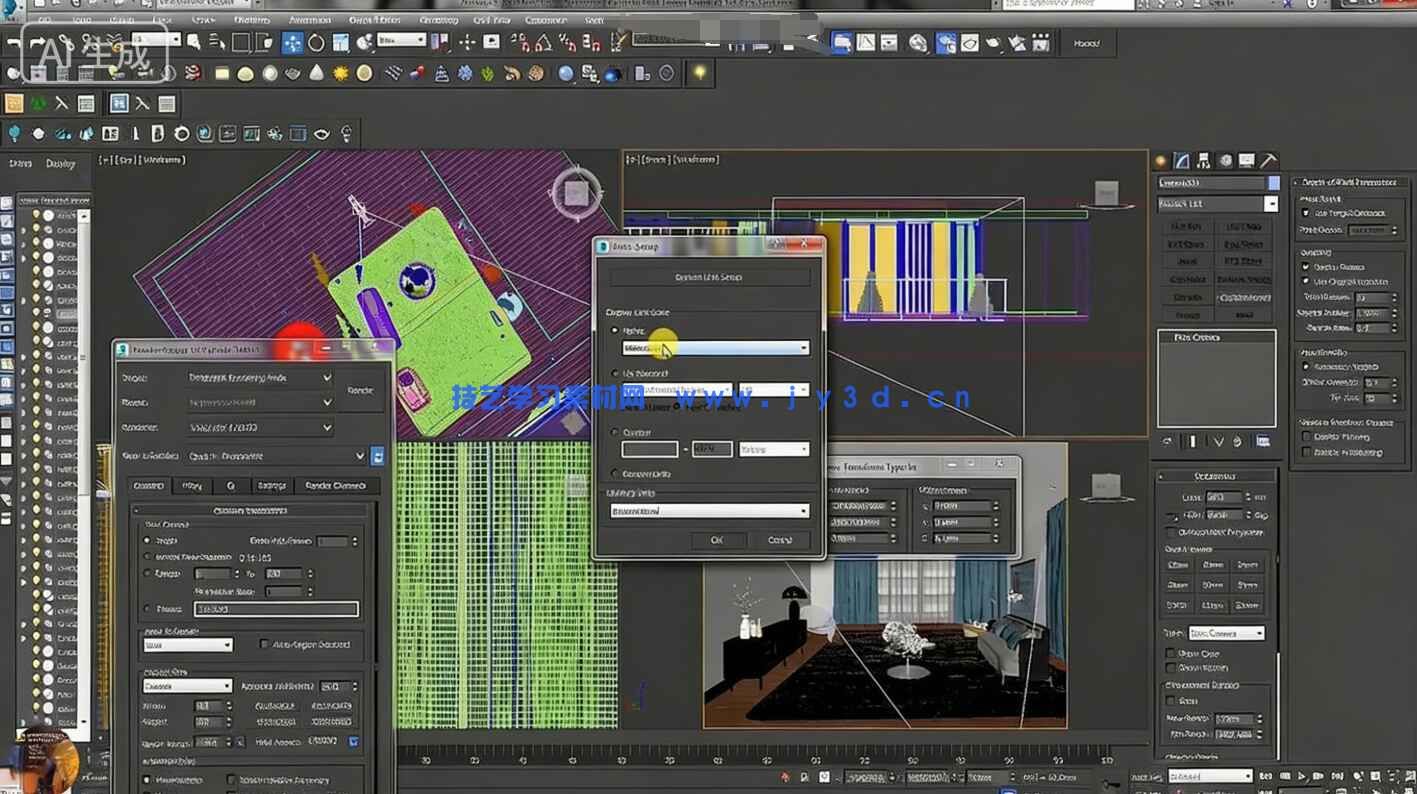Expand the Lighting Units dropdown
The height and width of the screenshot is (794, 1417).
click(712, 510)
